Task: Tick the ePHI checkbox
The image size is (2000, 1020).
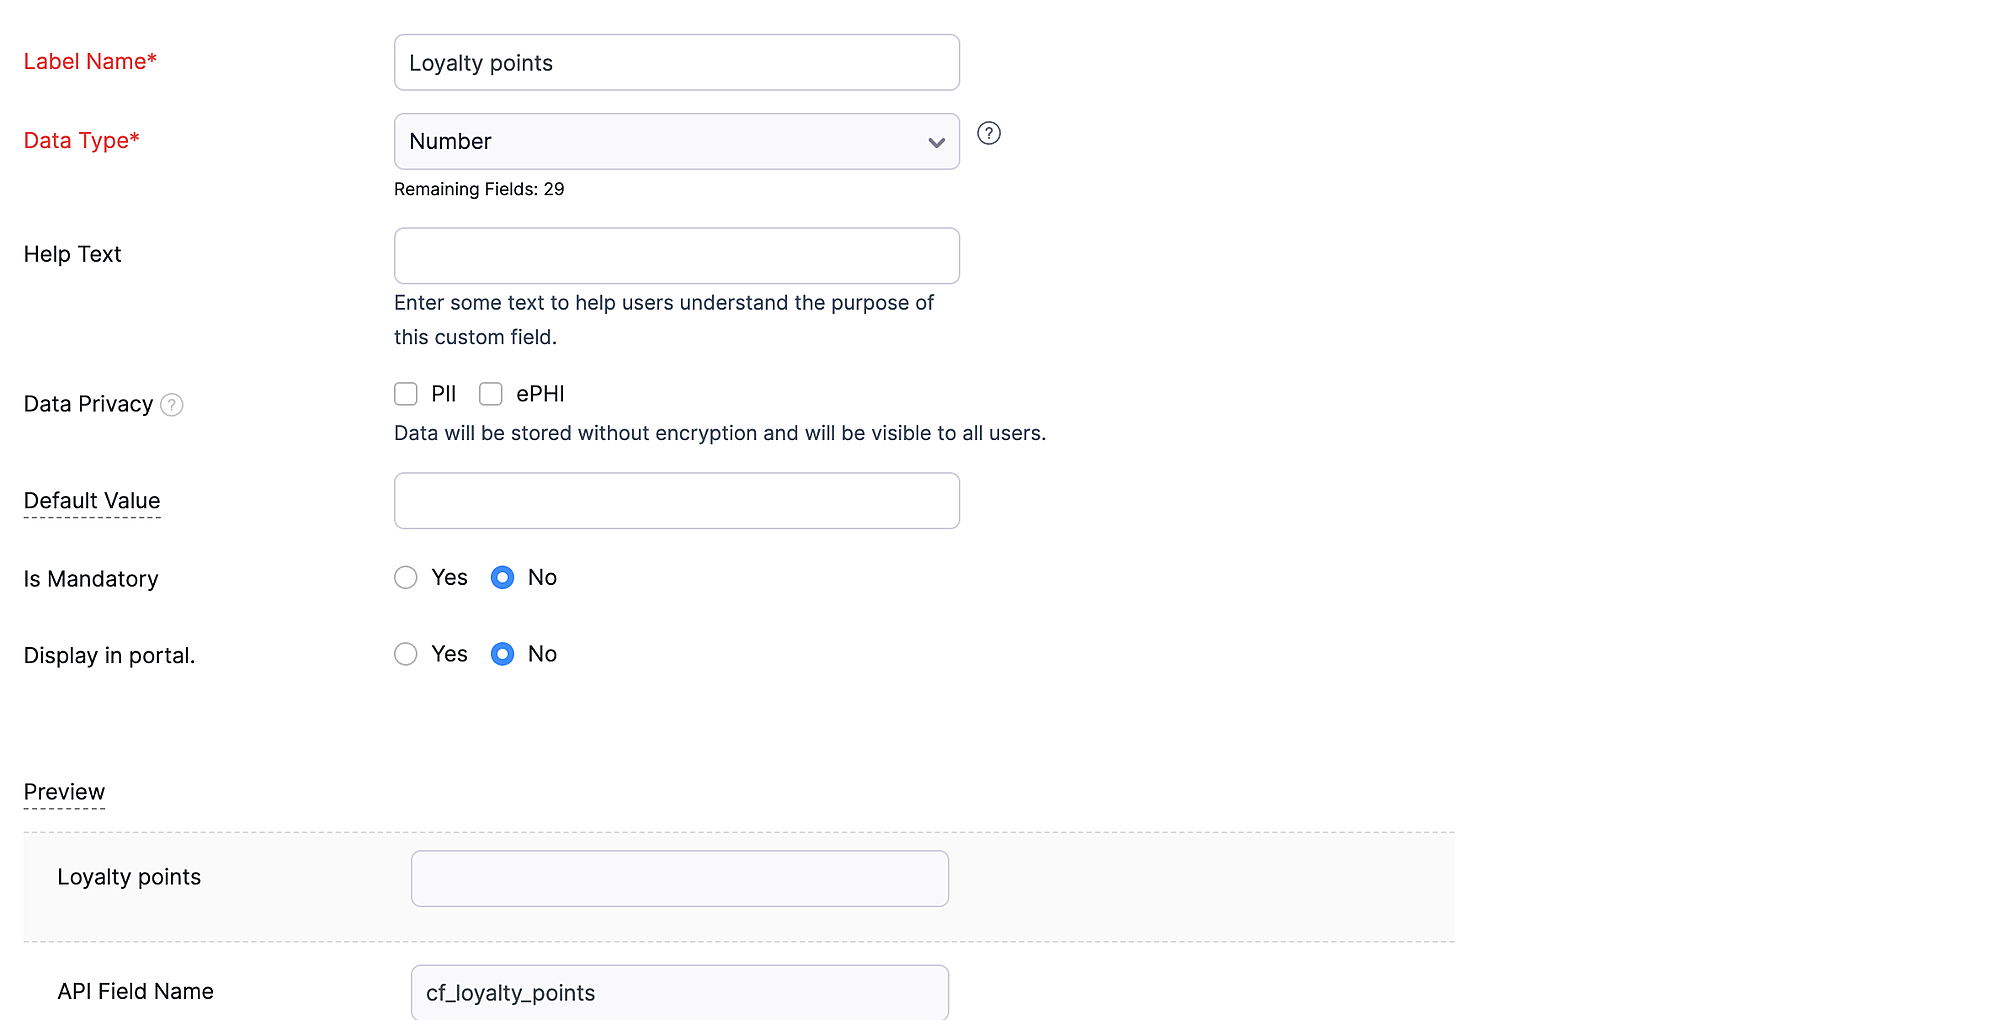Action: 491,394
